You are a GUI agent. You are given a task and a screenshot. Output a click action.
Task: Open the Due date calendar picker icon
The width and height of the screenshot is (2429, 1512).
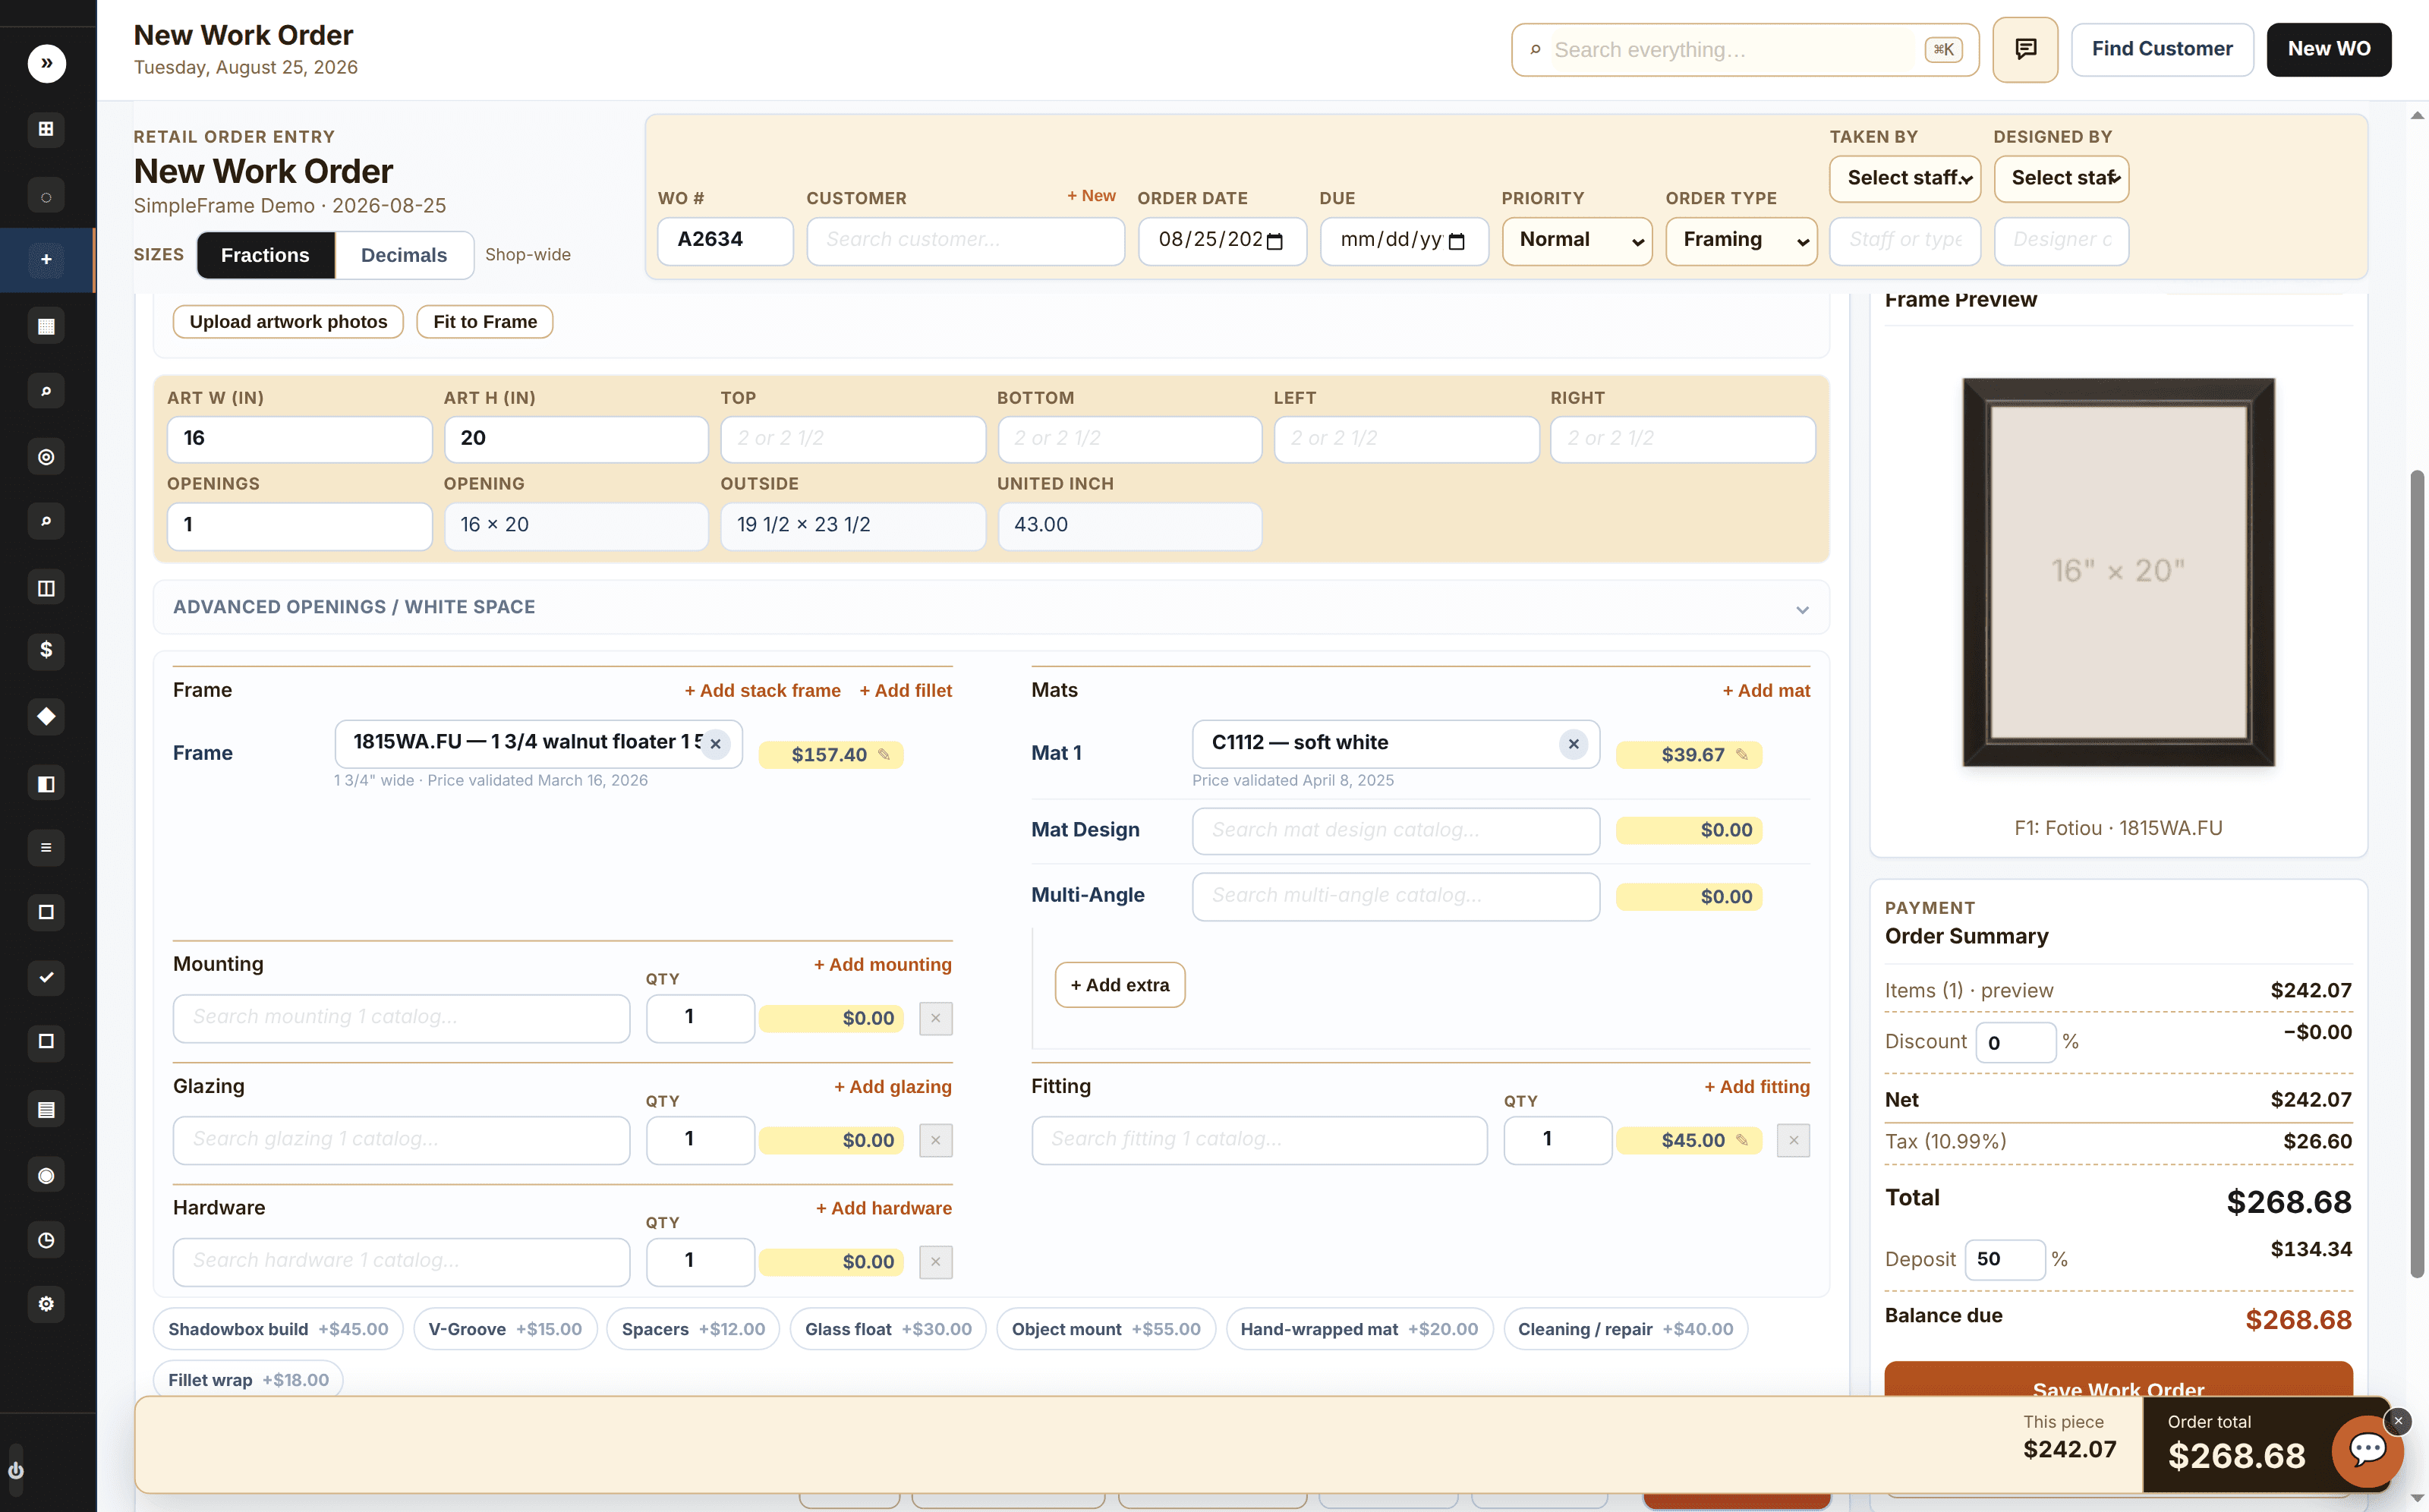pos(1457,241)
